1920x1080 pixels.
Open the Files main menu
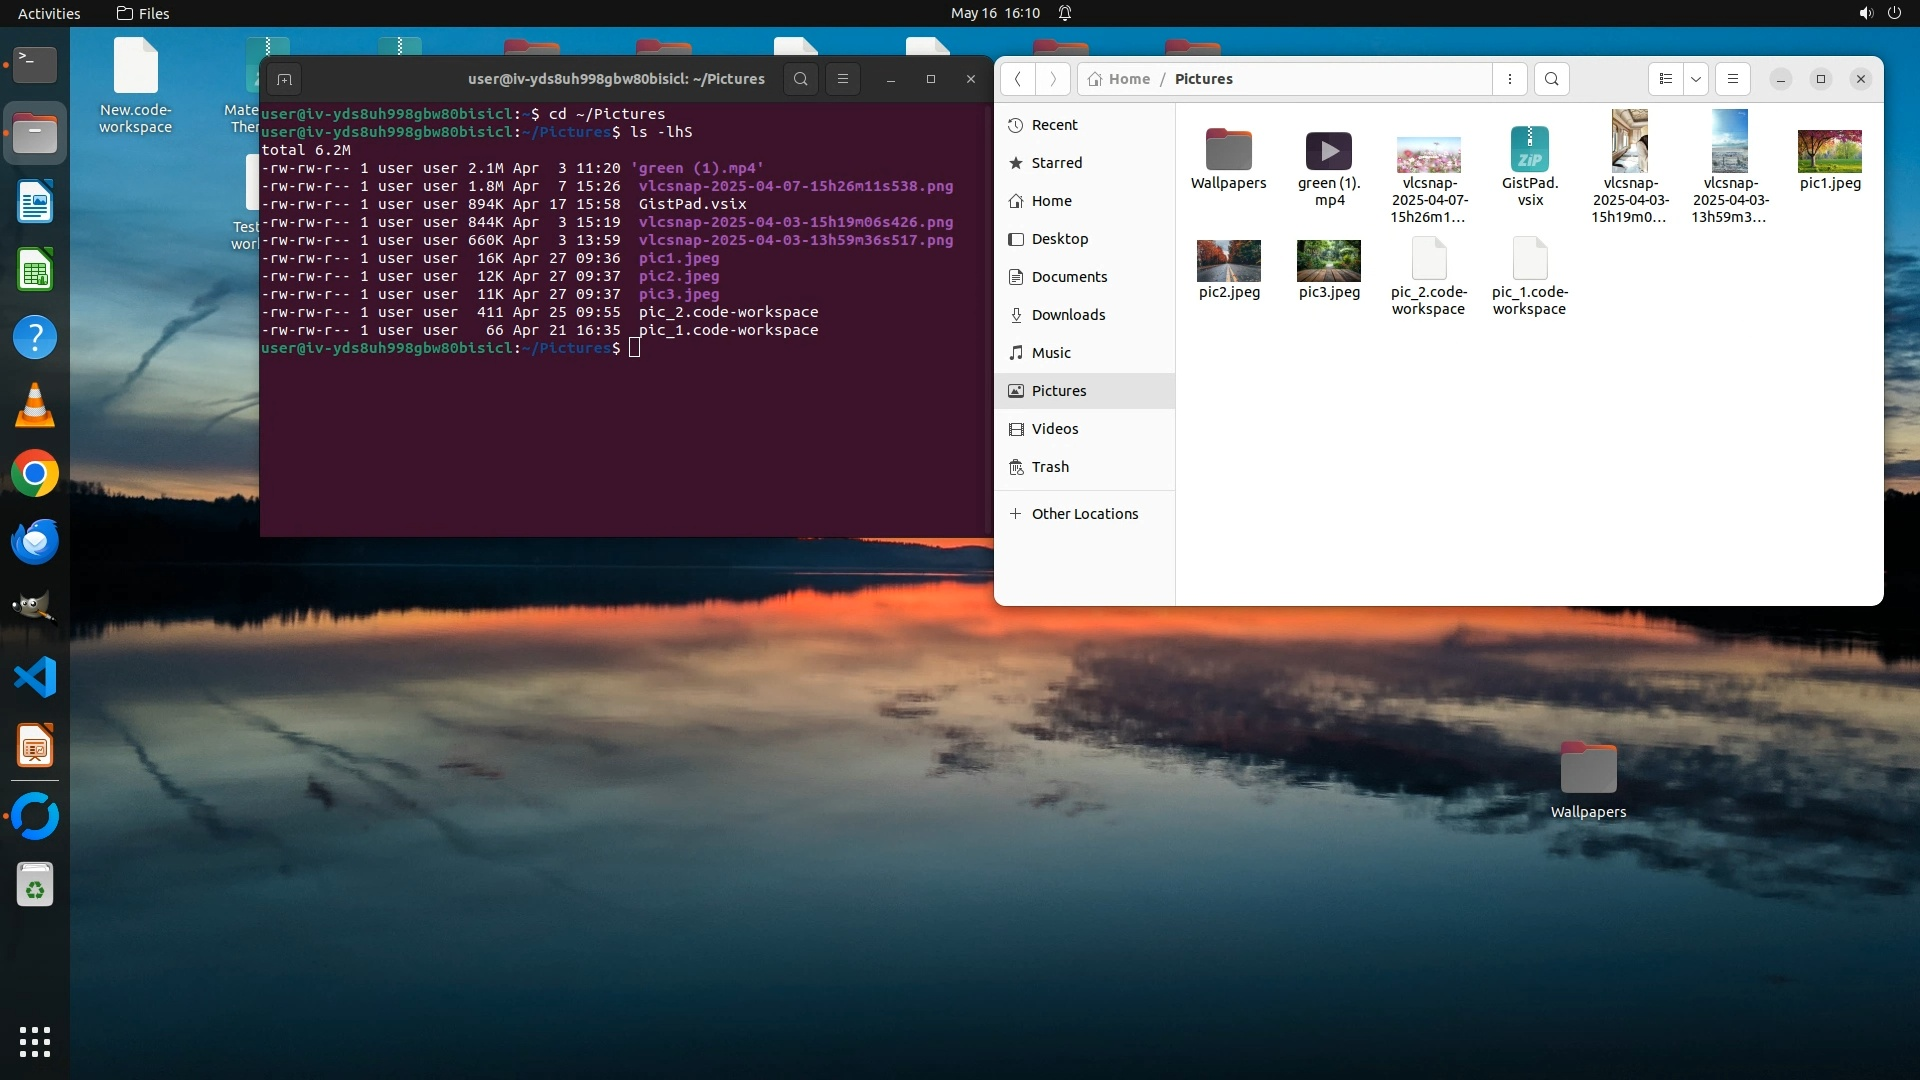coord(1733,79)
